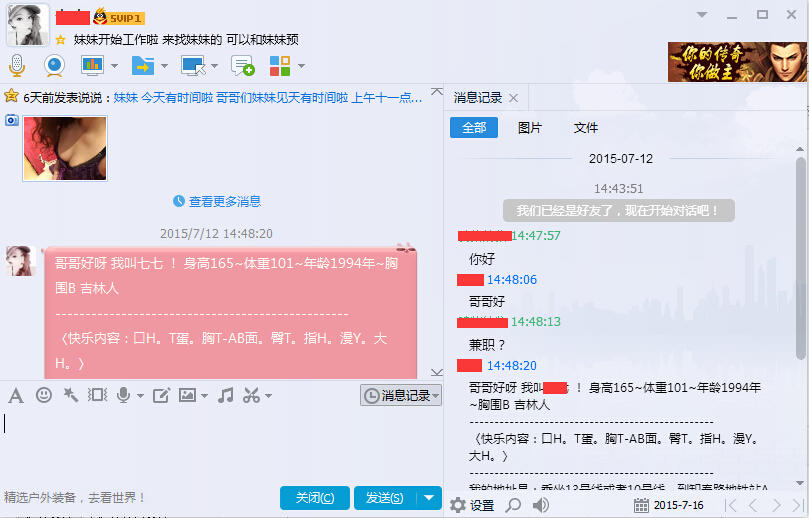
Task: Record a voice message microphone icon
Action: coord(123,395)
